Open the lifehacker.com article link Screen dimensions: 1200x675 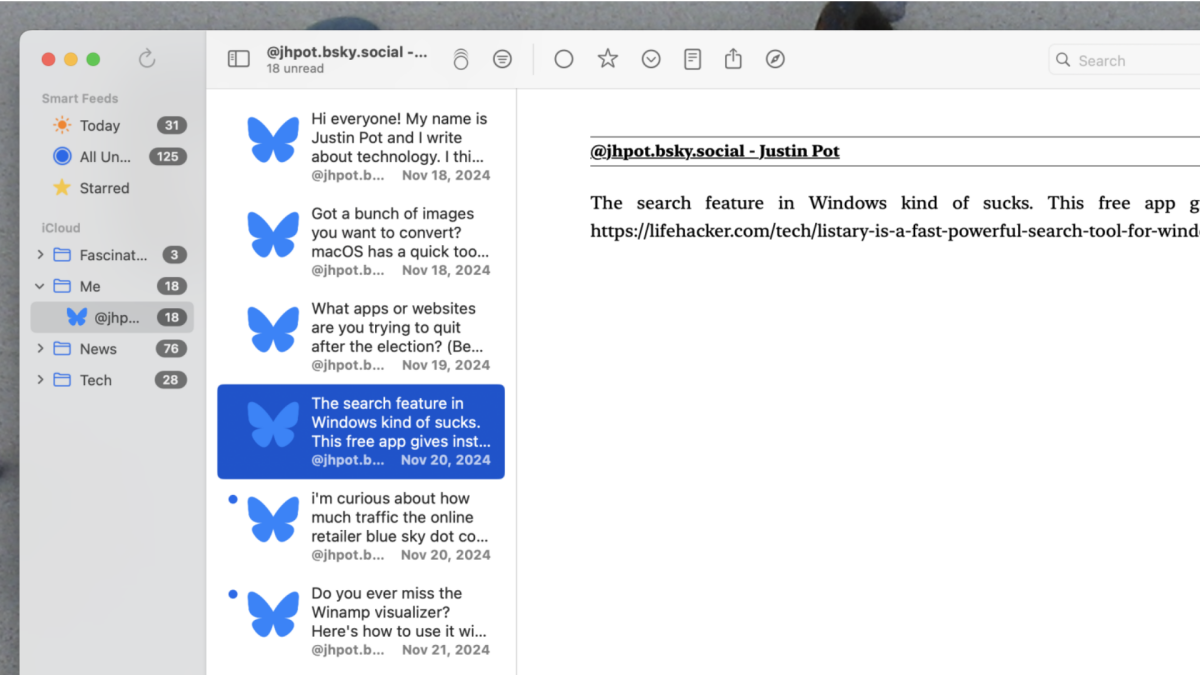(895, 231)
